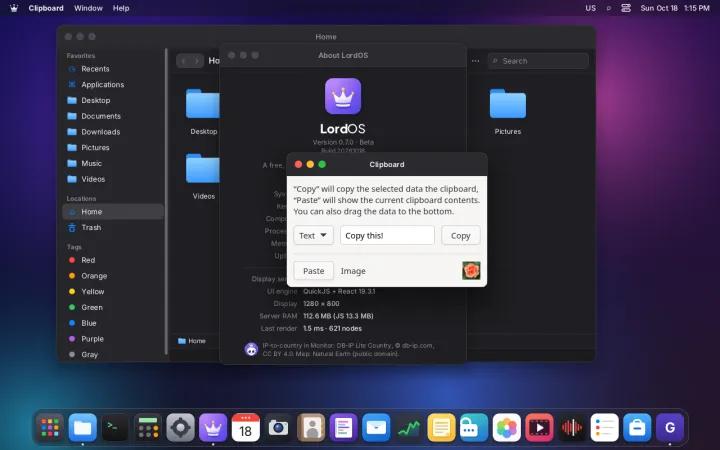
Task: Go back using the Home window back arrow
Action: pyautogui.click(x=183, y=61)
